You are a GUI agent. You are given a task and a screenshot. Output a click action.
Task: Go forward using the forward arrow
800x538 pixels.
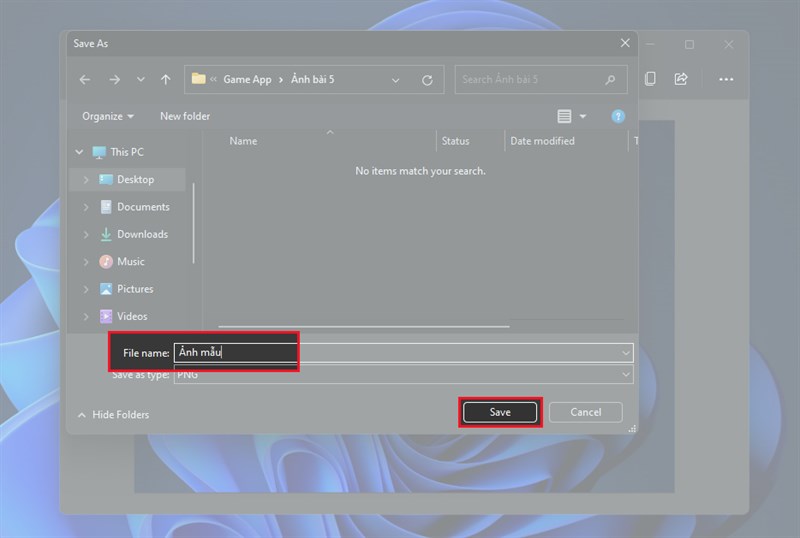114,80
